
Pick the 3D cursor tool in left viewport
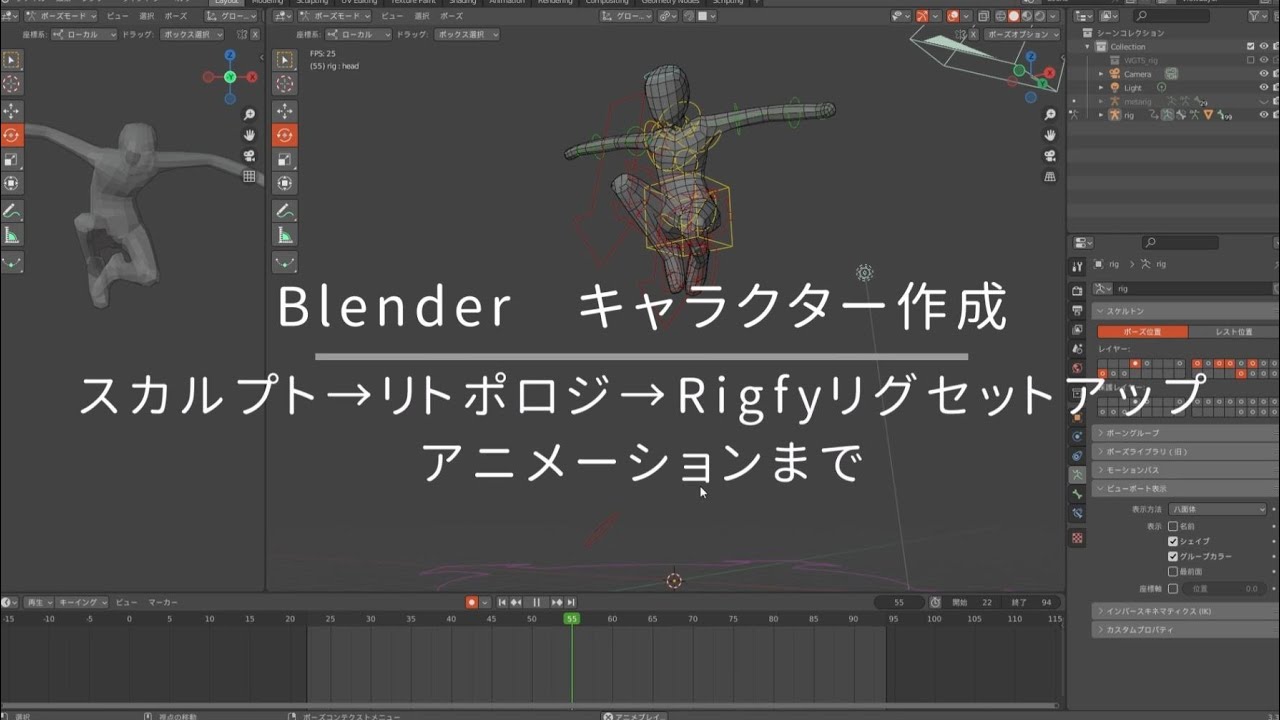12,85
